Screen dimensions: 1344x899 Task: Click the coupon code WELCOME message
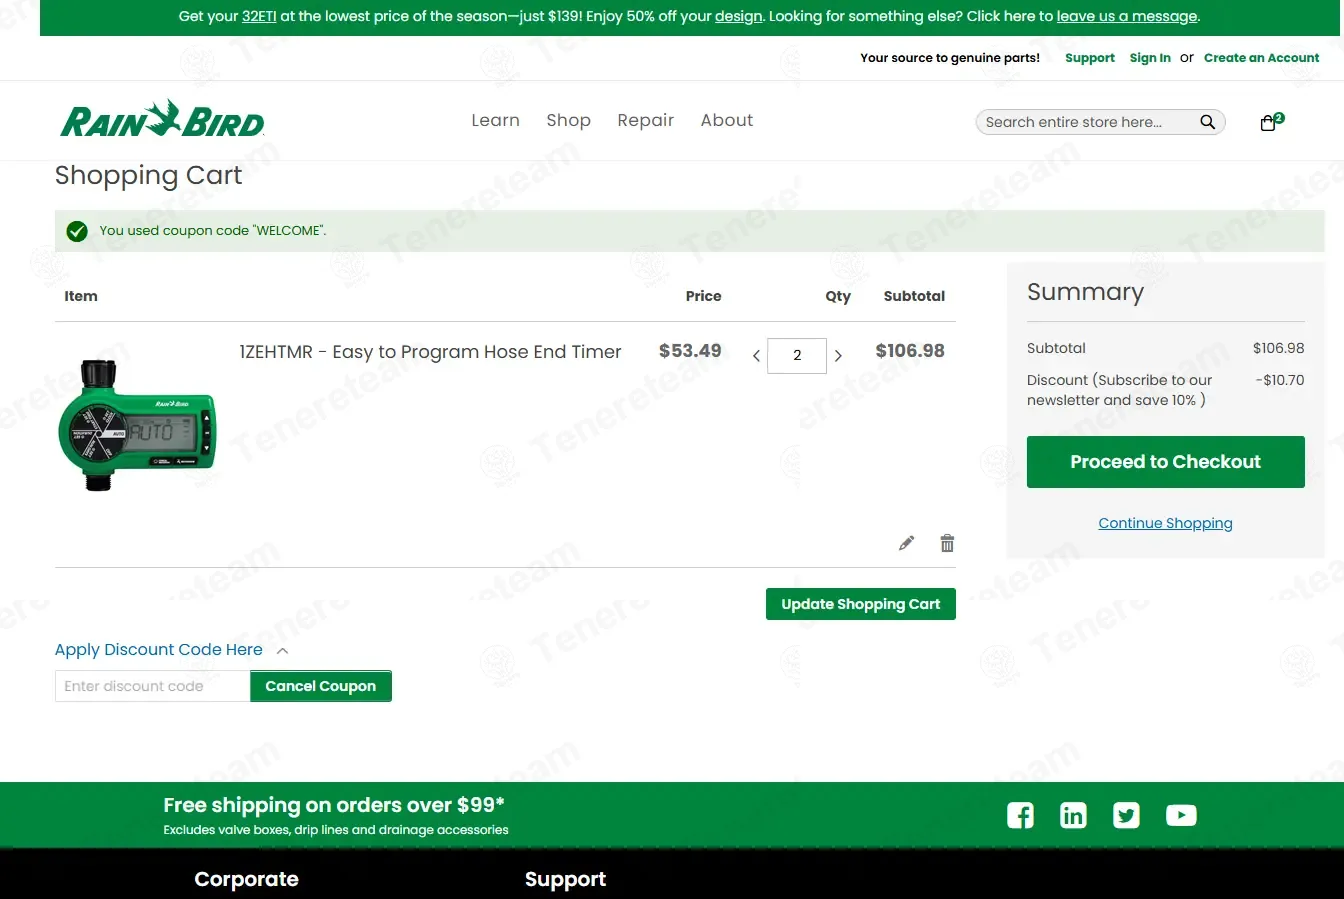(213, 231)
